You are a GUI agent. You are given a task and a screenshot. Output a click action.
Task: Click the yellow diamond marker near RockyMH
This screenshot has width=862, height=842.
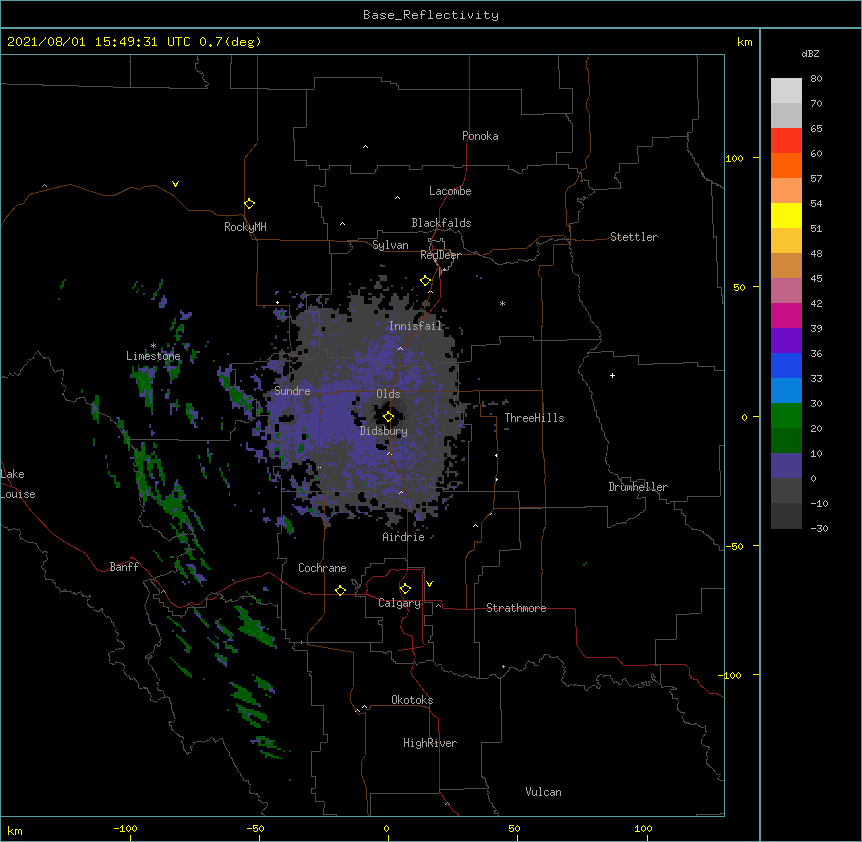(x=249, y=204)
